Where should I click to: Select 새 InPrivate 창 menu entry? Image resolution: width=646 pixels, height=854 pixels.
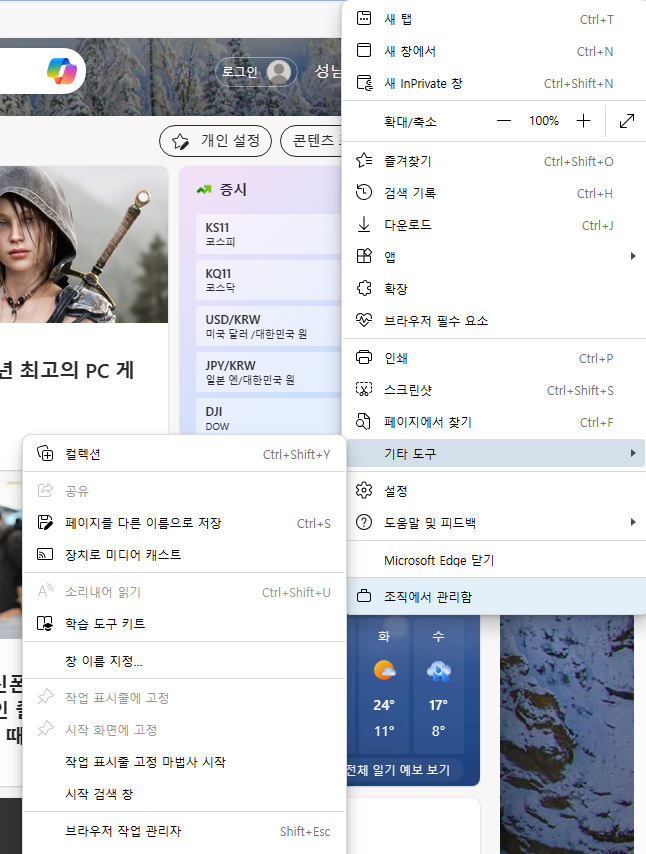(x=495, y=83)
